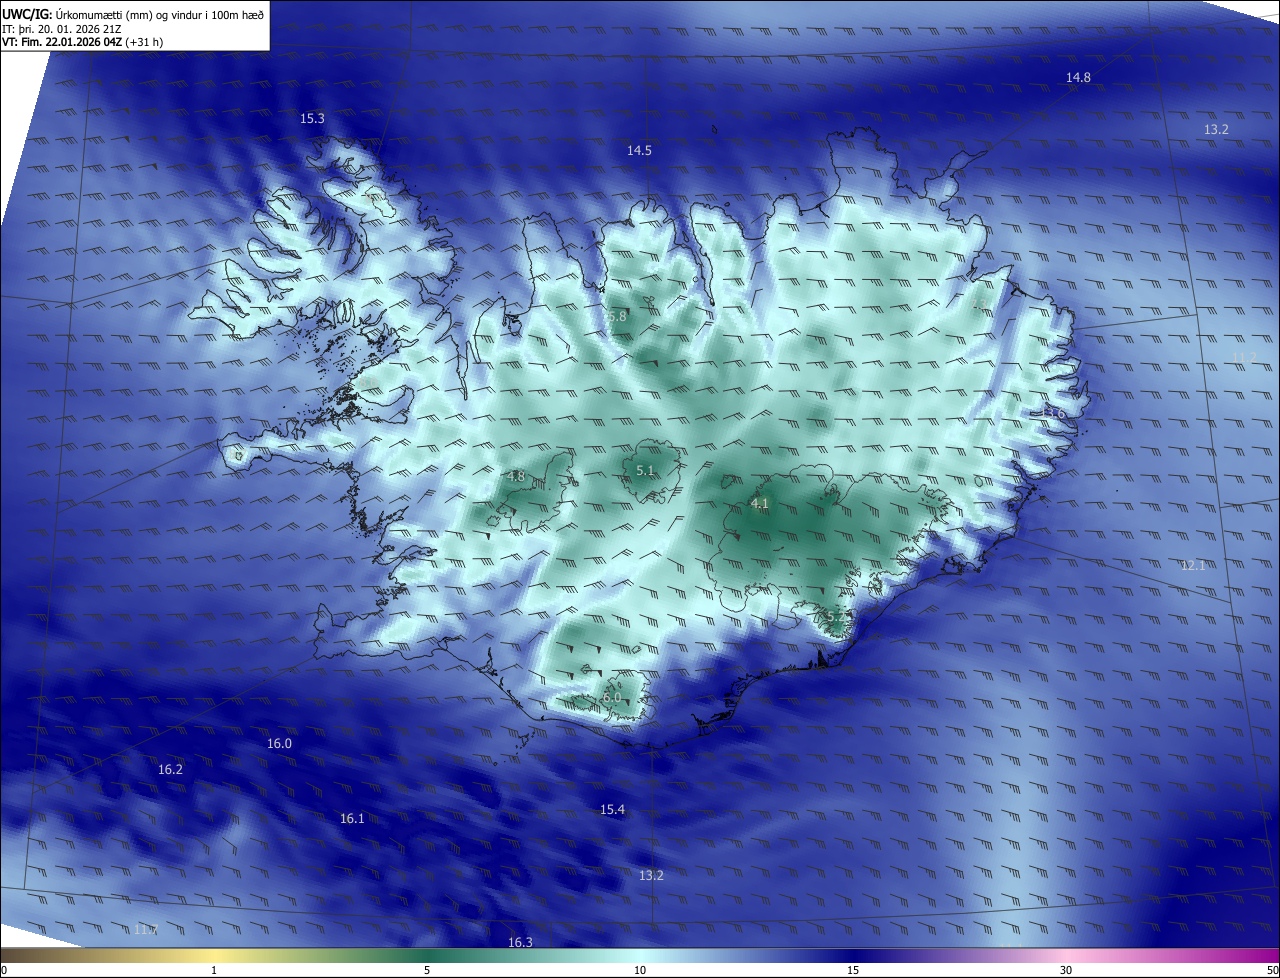The height and width of the screenshot is (978, 1280).
Task: Click the 5.2 value at Vatnajökull's southern edge
Action: point(836,616)
